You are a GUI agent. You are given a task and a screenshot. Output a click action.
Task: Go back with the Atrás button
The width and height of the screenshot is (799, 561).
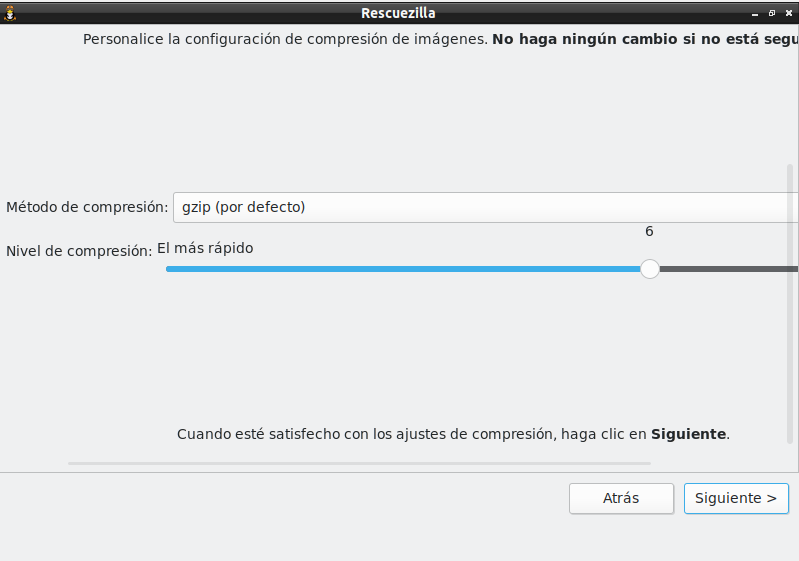click(x=620, y=498)
